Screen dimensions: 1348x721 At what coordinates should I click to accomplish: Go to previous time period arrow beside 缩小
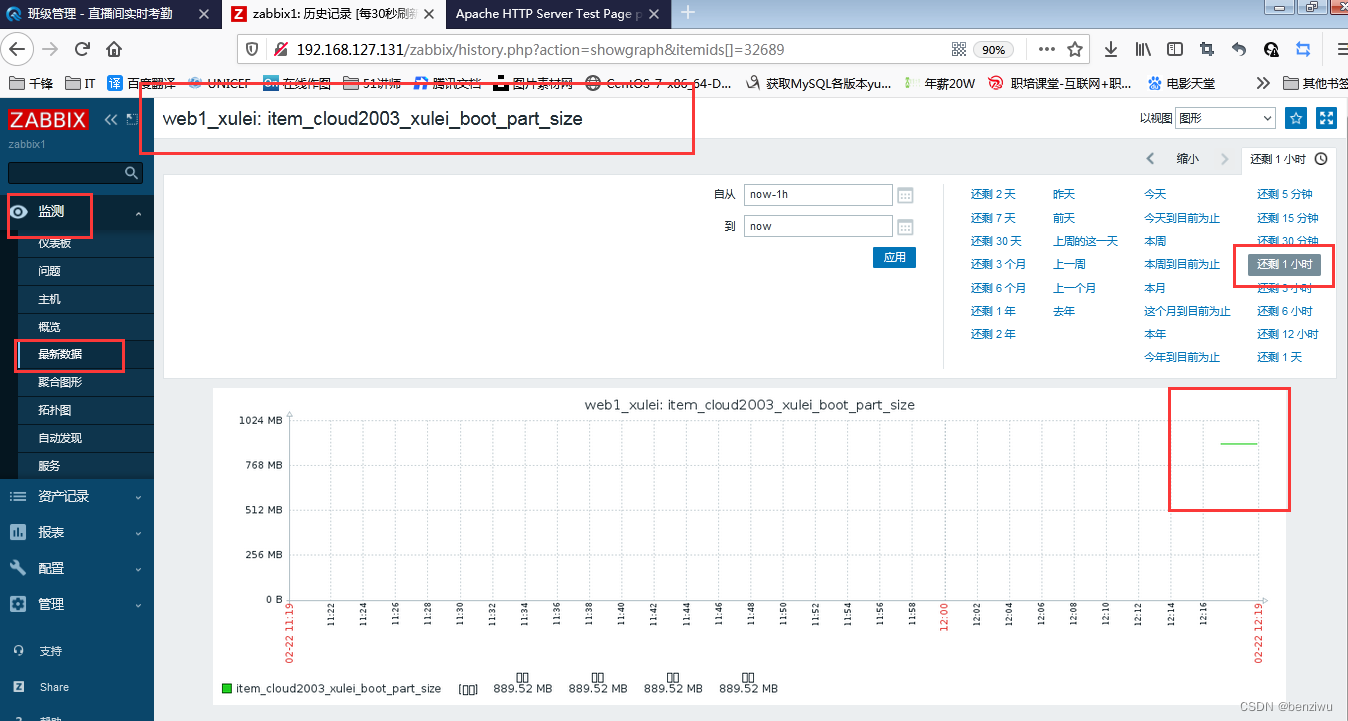tap(1151, 159)
